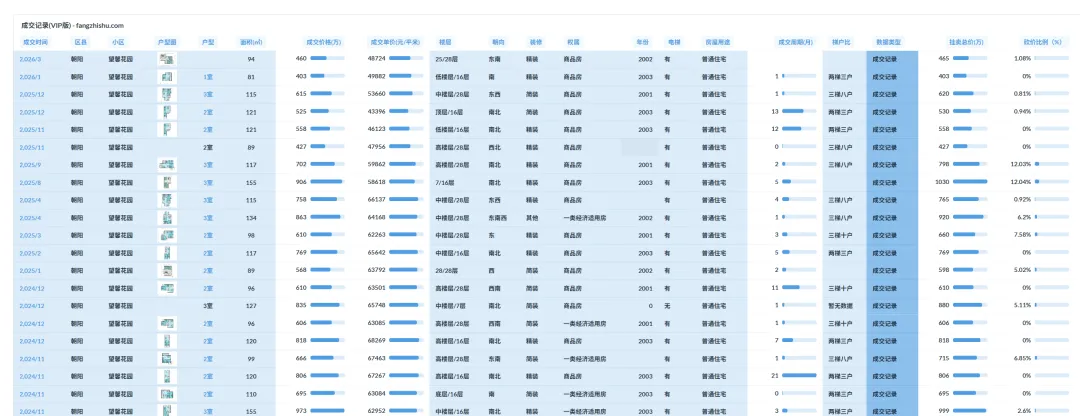
Task: Sort by 挂卖总价(万) column header
Action: coord(967,42)
